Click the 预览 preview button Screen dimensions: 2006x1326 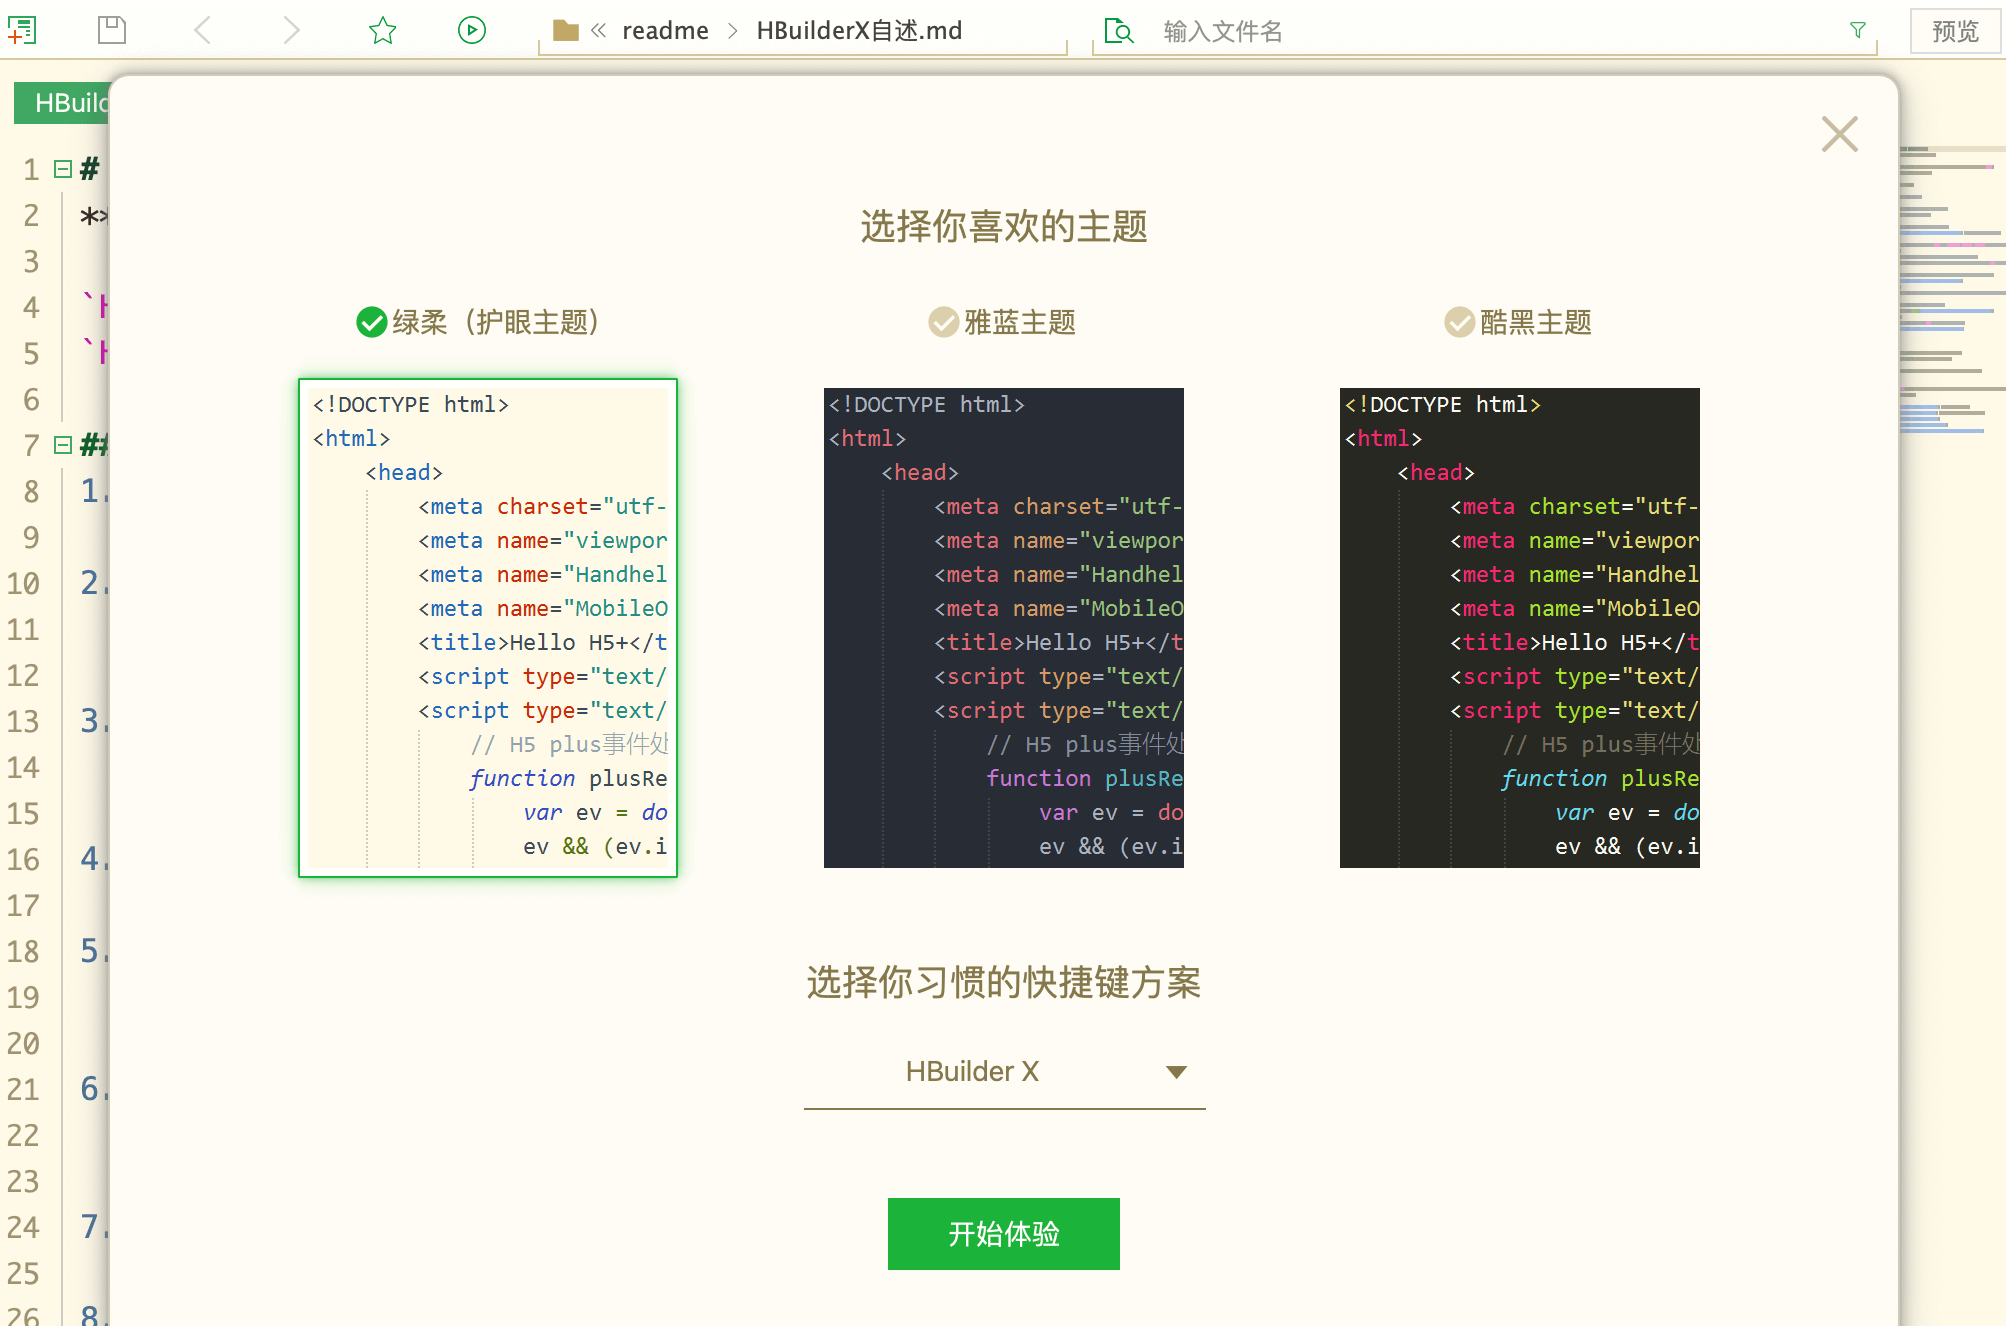coord(1954,31)
